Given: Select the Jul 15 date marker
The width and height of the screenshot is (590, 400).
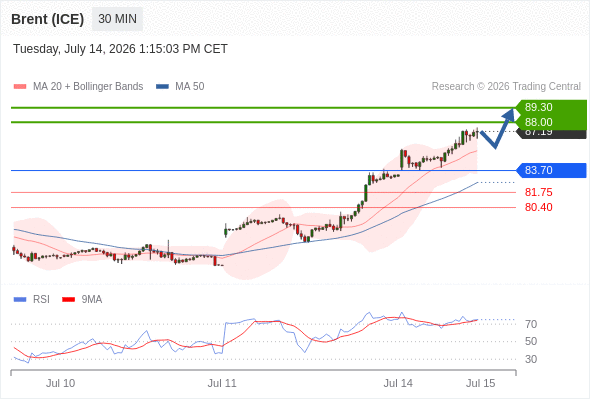Looking at the screenshot, I should point(481,383).
